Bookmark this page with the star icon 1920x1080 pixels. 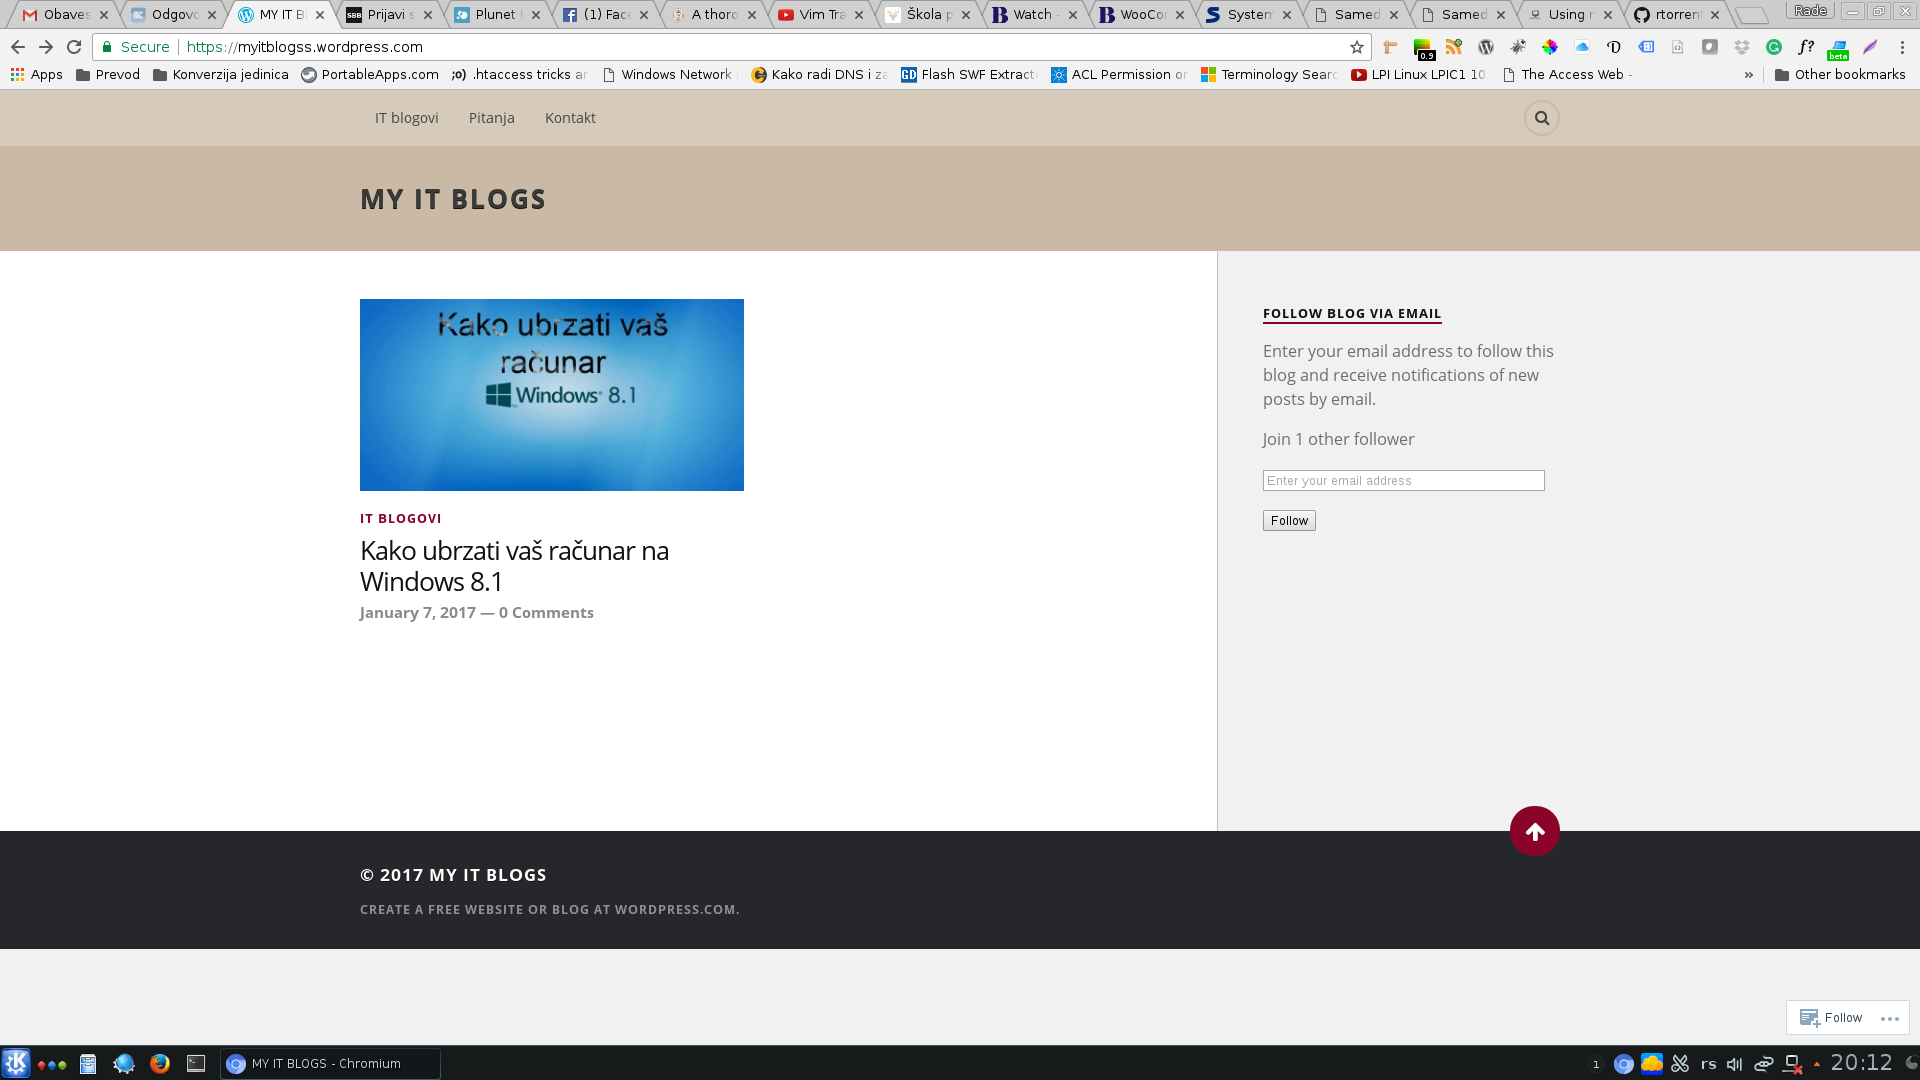pyautogui.click(x=1356, y=47)
